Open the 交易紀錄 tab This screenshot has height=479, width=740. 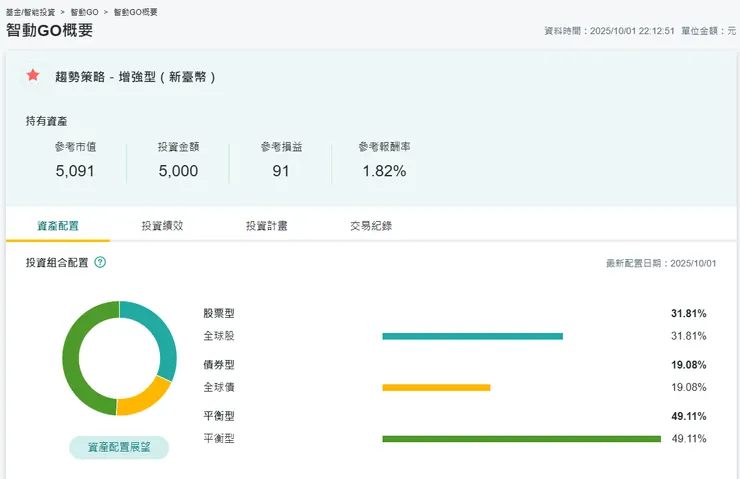pos(371,226)
